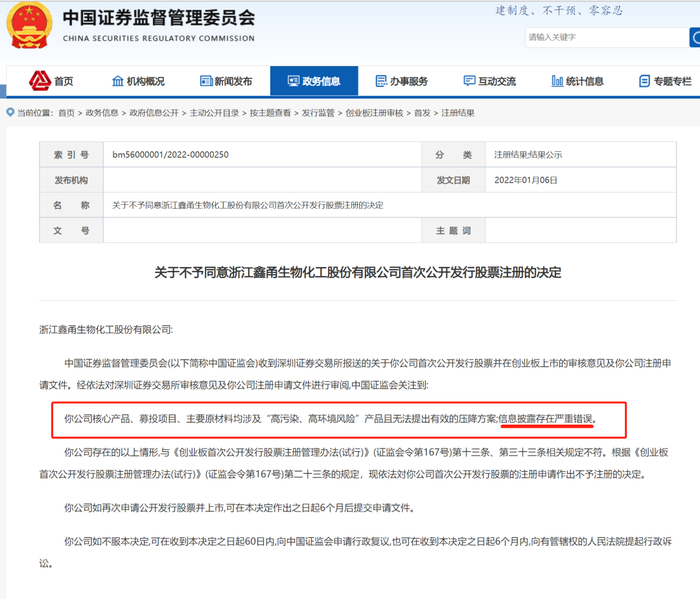Screen dimensions: 700x599
Task: Click the 政务信息 monitor icon
Action: 293,81
